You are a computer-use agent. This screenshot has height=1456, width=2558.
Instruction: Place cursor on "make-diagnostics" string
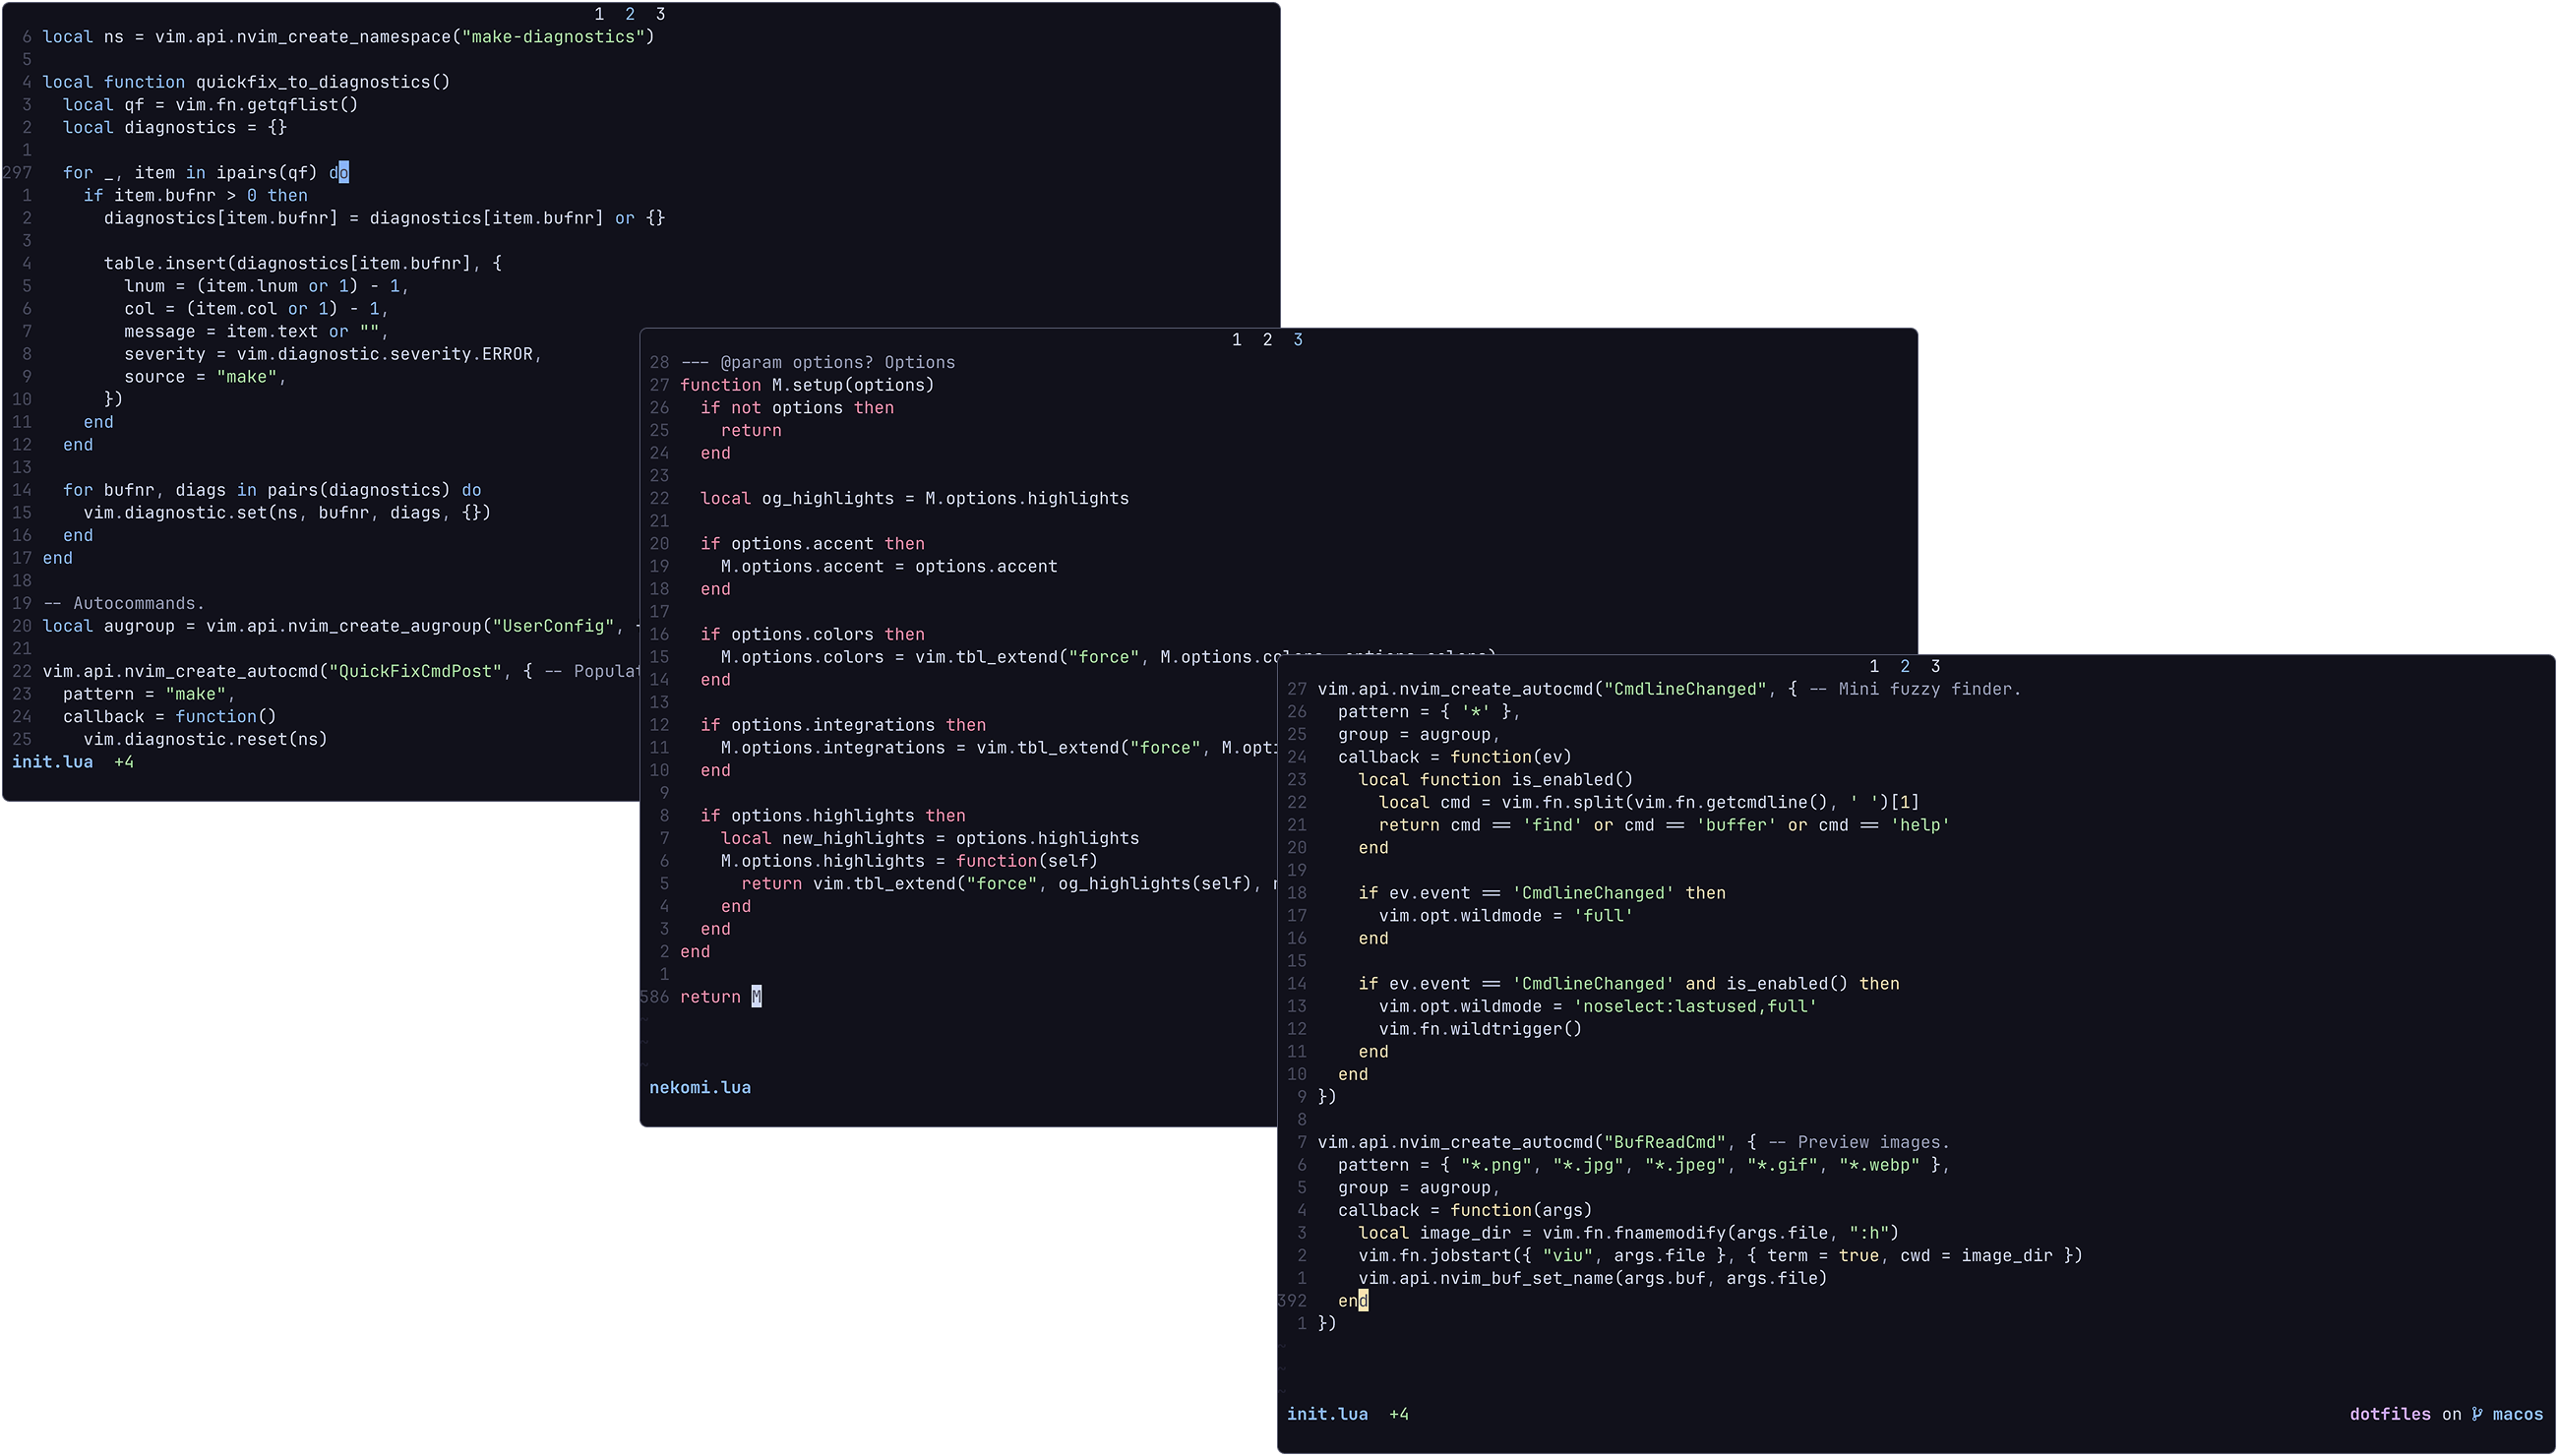pos(553,37)
